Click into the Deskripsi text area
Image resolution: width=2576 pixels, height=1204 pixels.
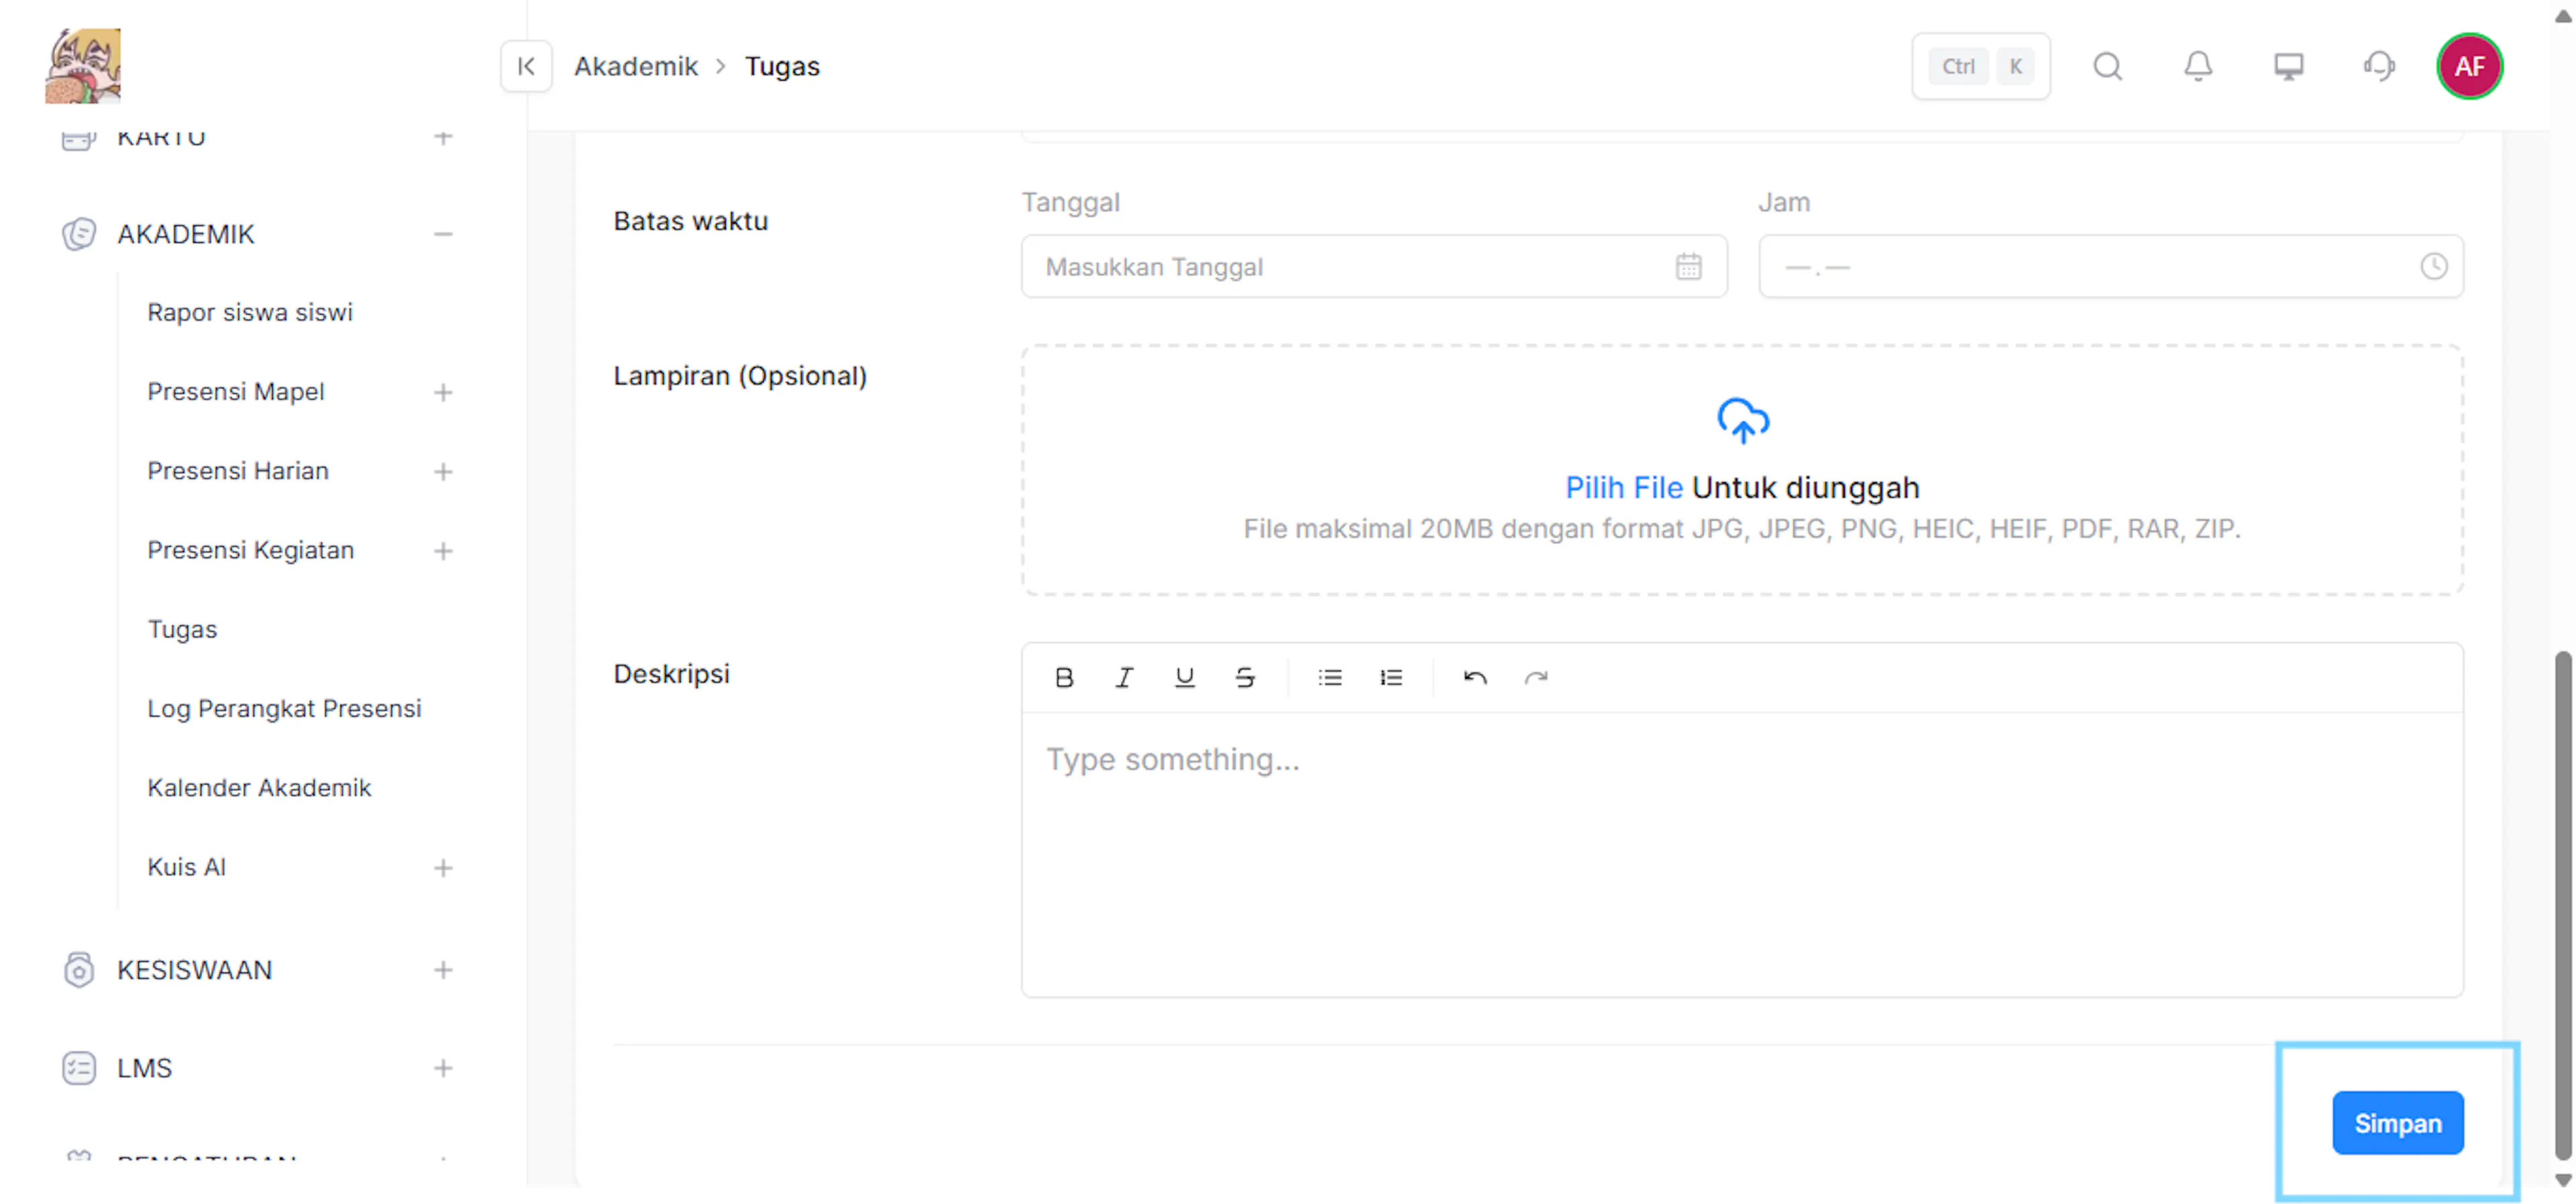(x=1742, y=855)
